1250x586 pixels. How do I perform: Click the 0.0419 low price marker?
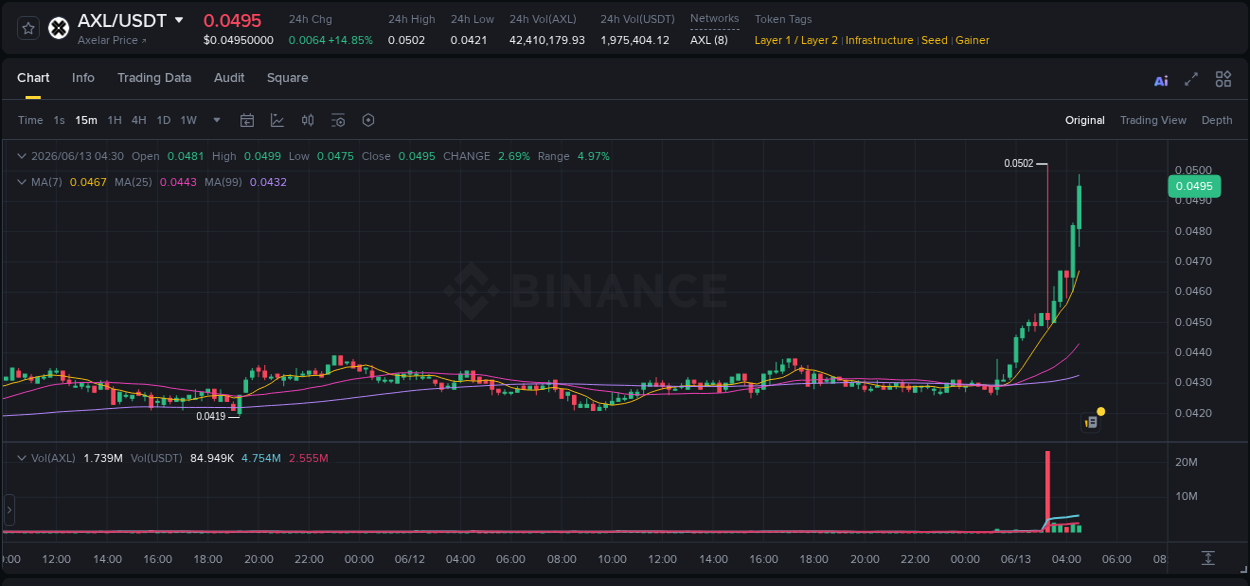(x=211, y=416)
